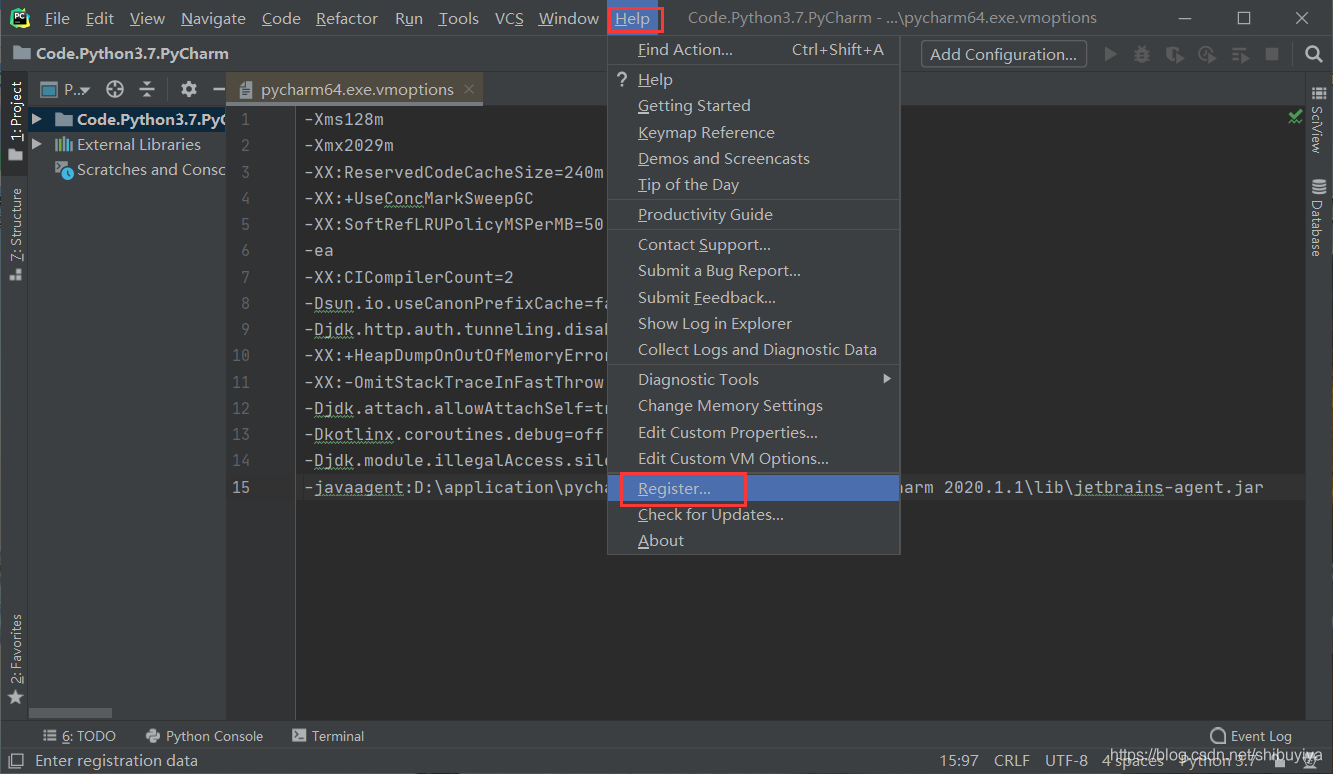Image resolution: width=1333 pixels, height=774 pixels.
Task: Open the Database side panel
Action: [1318, 218]
